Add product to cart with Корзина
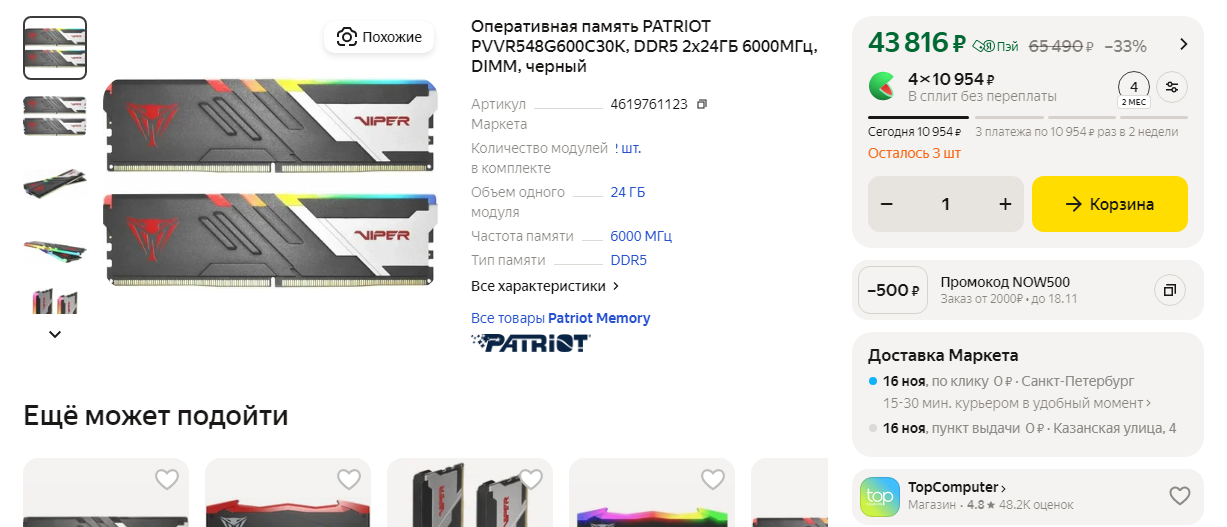The width and height of the screenshot is (1227, 527). pyautogui.click(x=1110, y=204)
